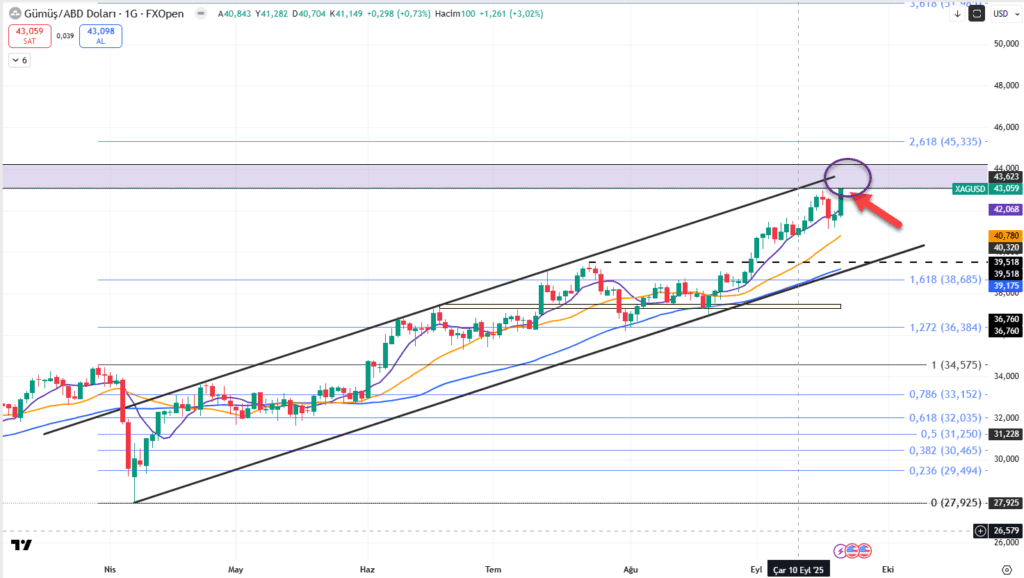Click the silver symbol logo icon
Viewport: 1024px width, 578px height.
coord(15,13)
